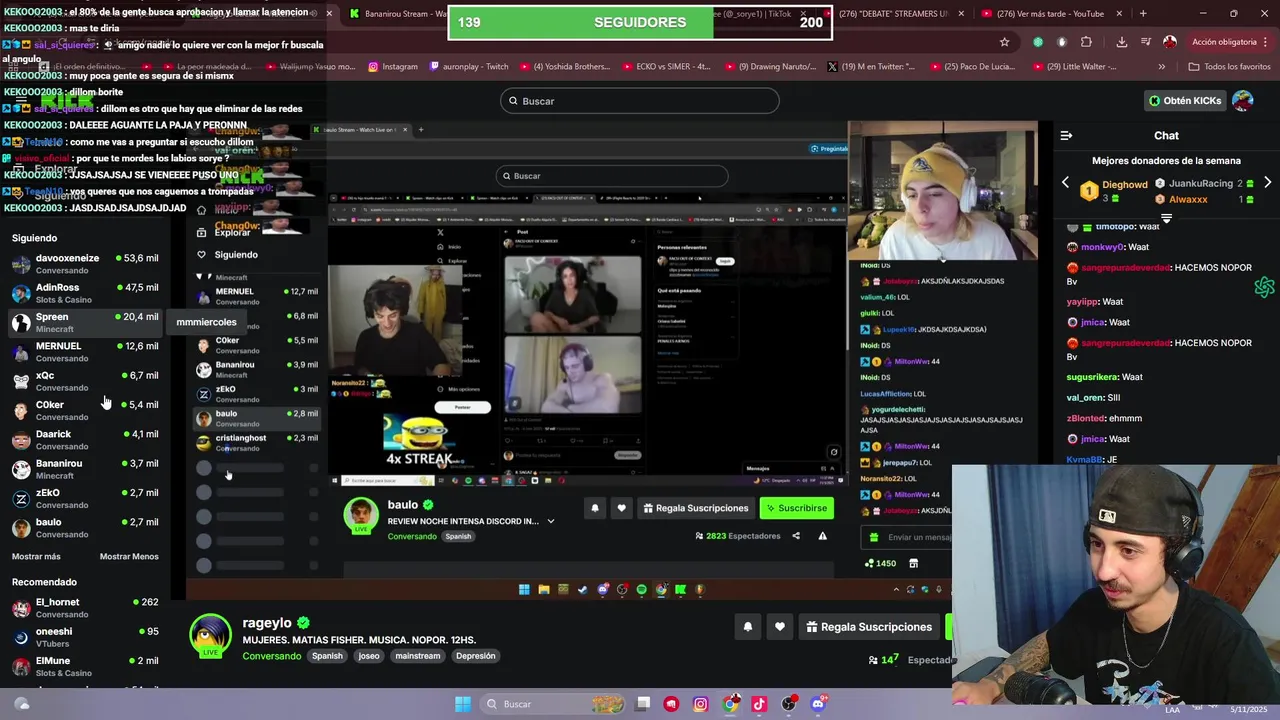
Task: Click the Chrome profile avatar
Action: (x=1170, y=42)
